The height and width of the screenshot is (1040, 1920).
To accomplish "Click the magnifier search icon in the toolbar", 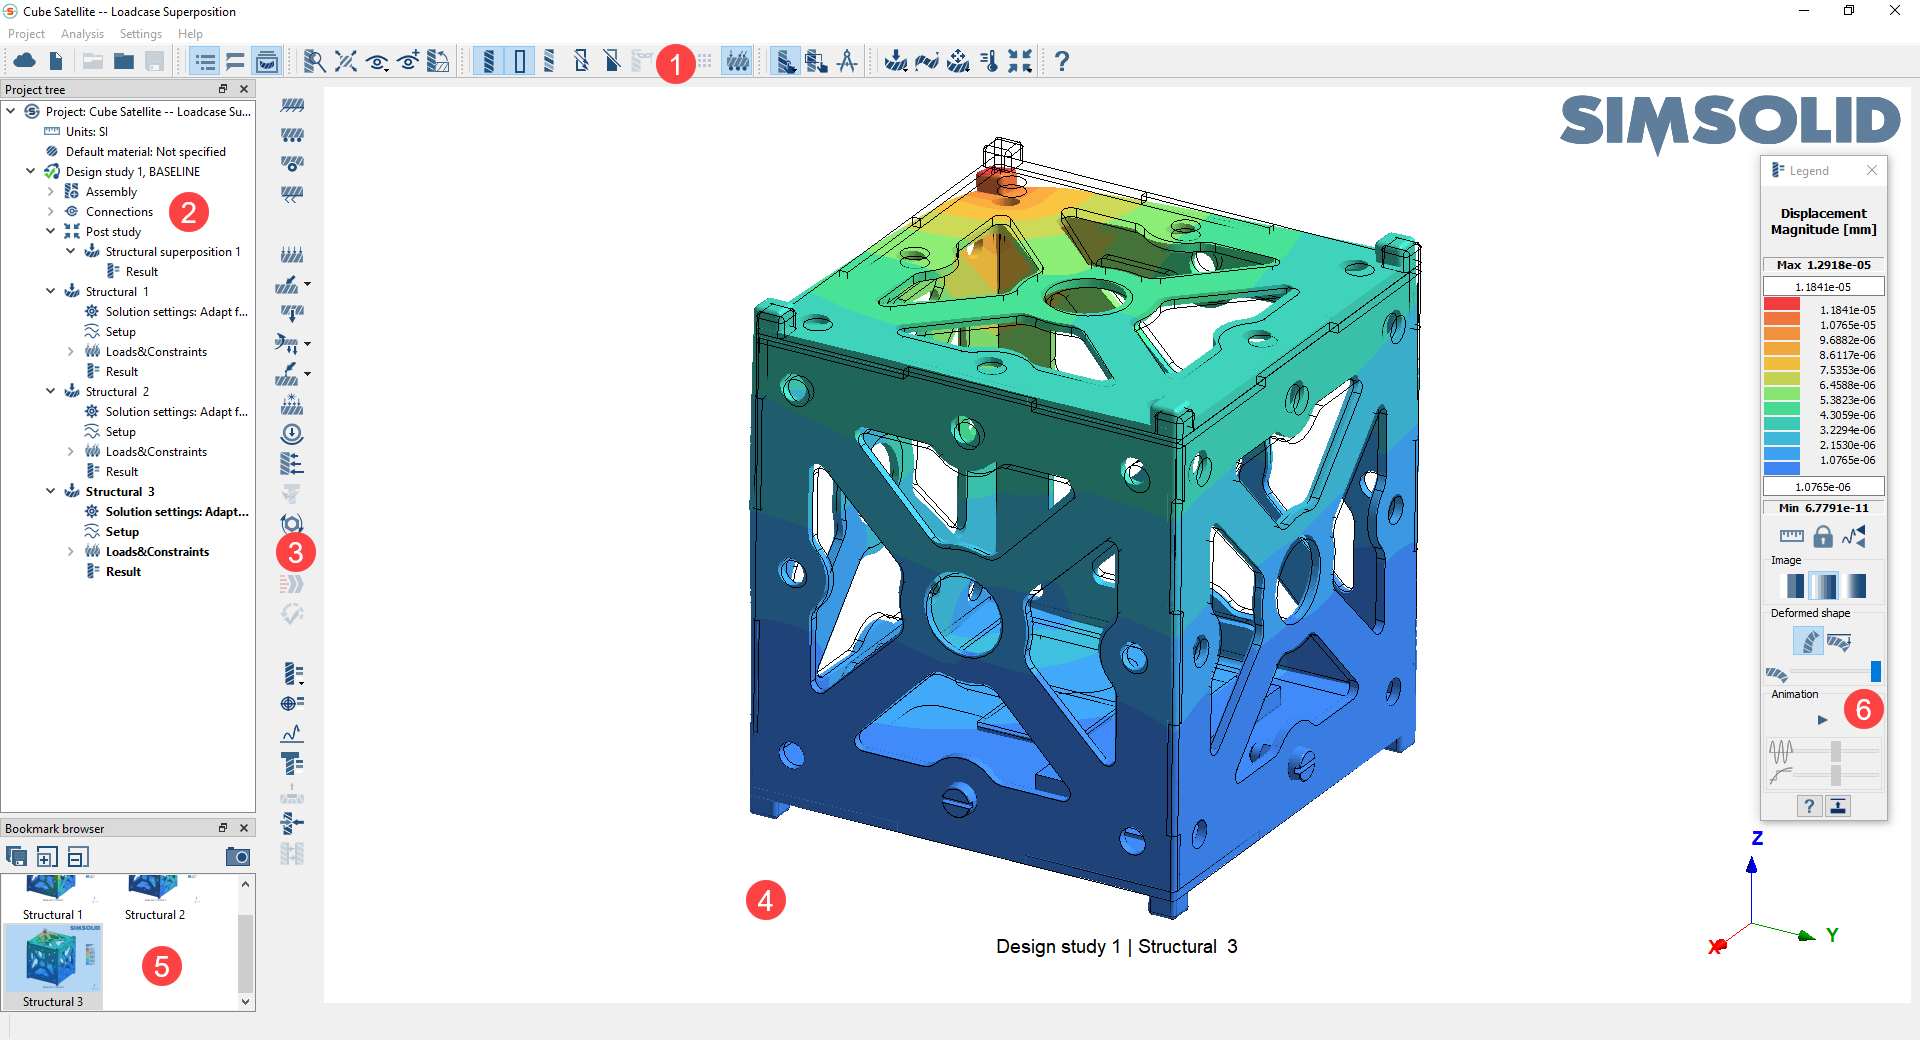I will (314, 61).
